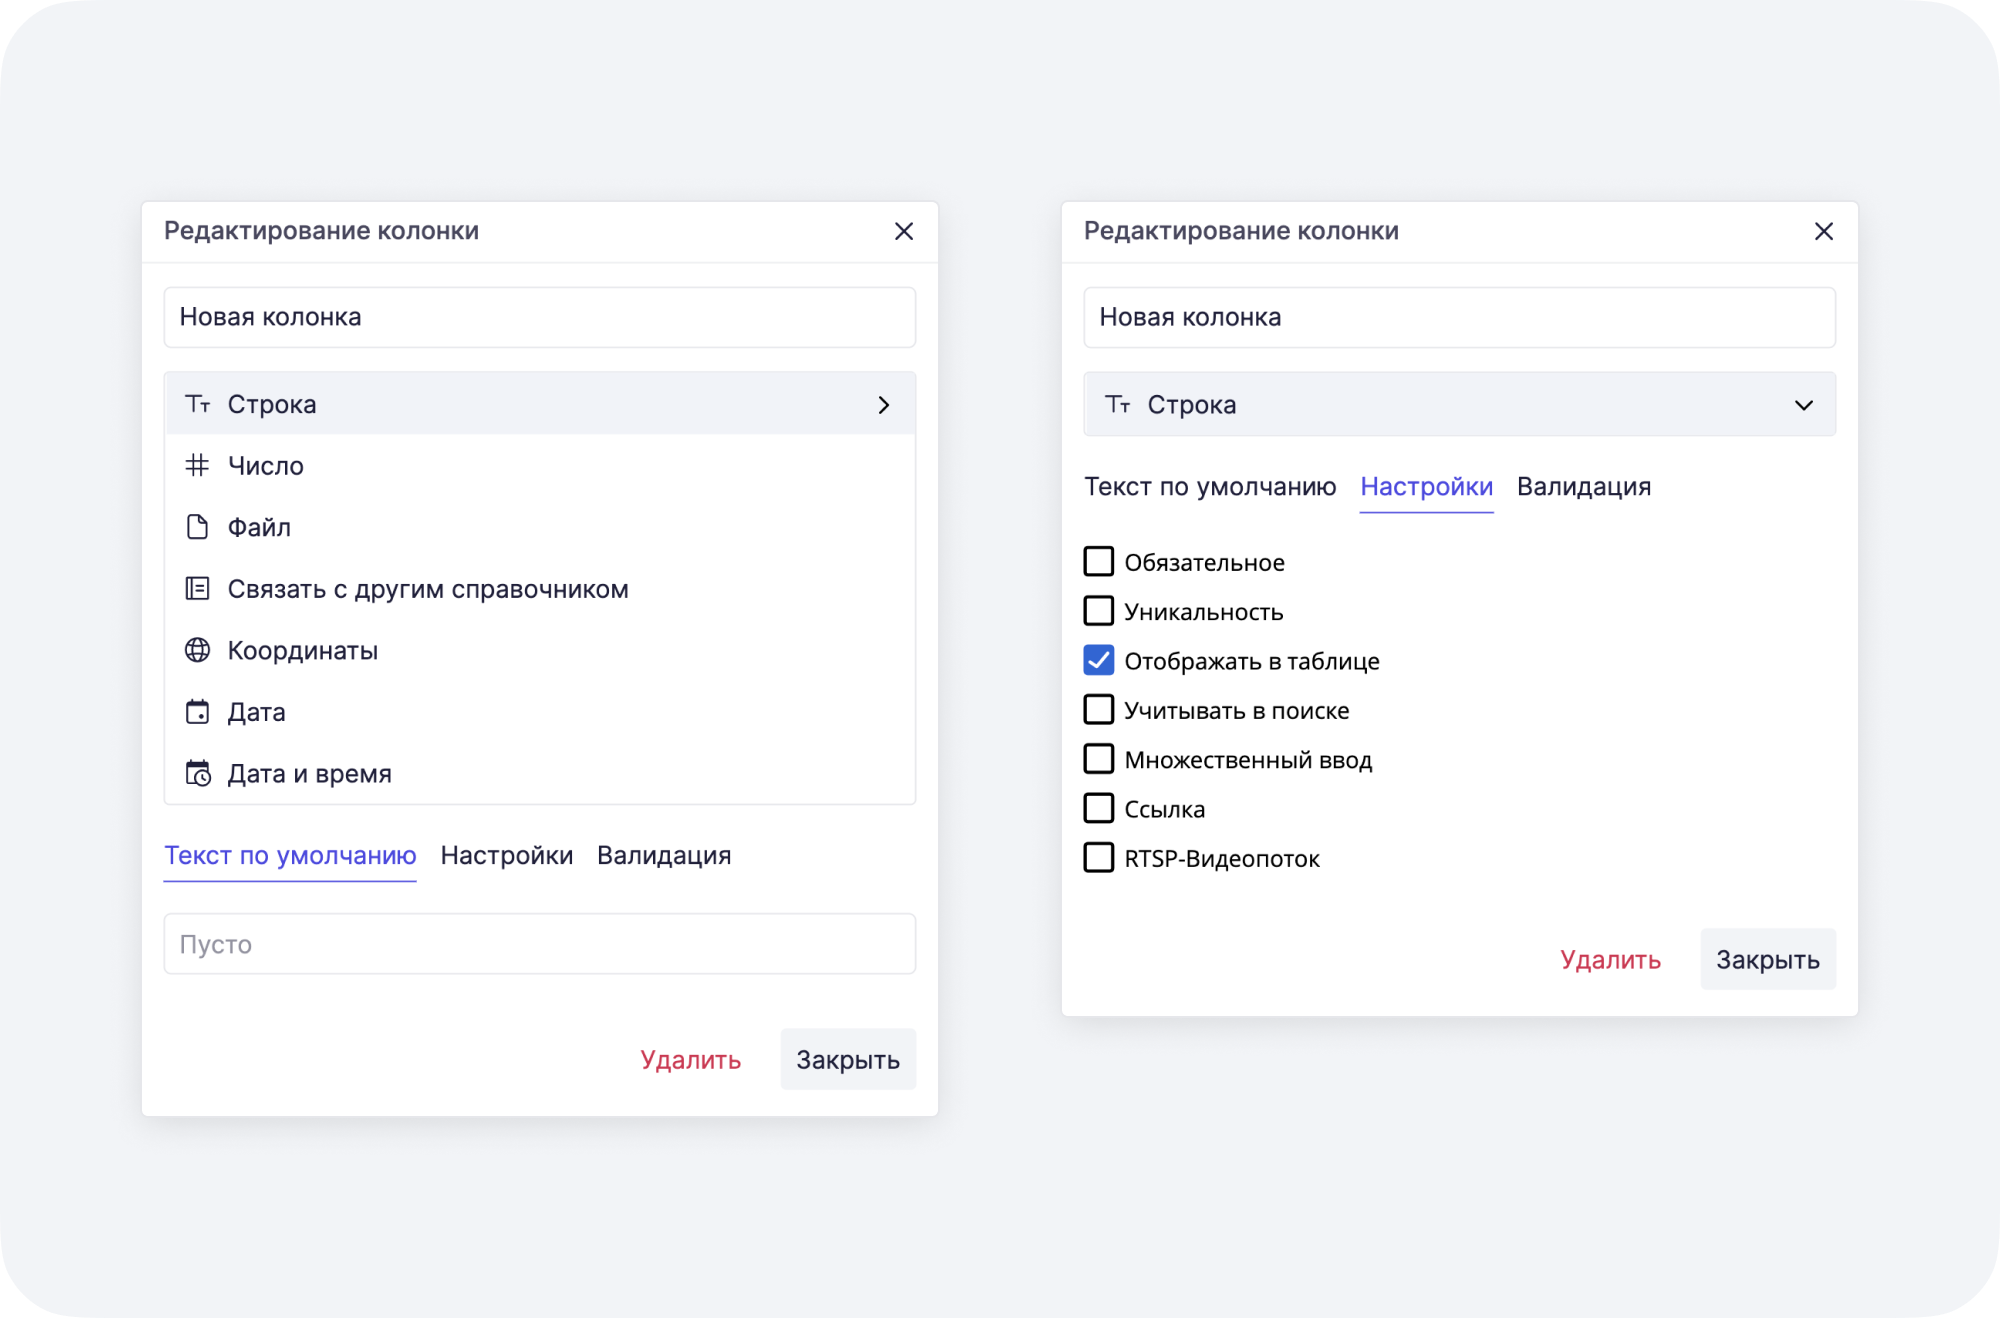The height and width of the screenshot is (1318, 2000).
Task: Click the Число field type icon
Action: (197, 465)
